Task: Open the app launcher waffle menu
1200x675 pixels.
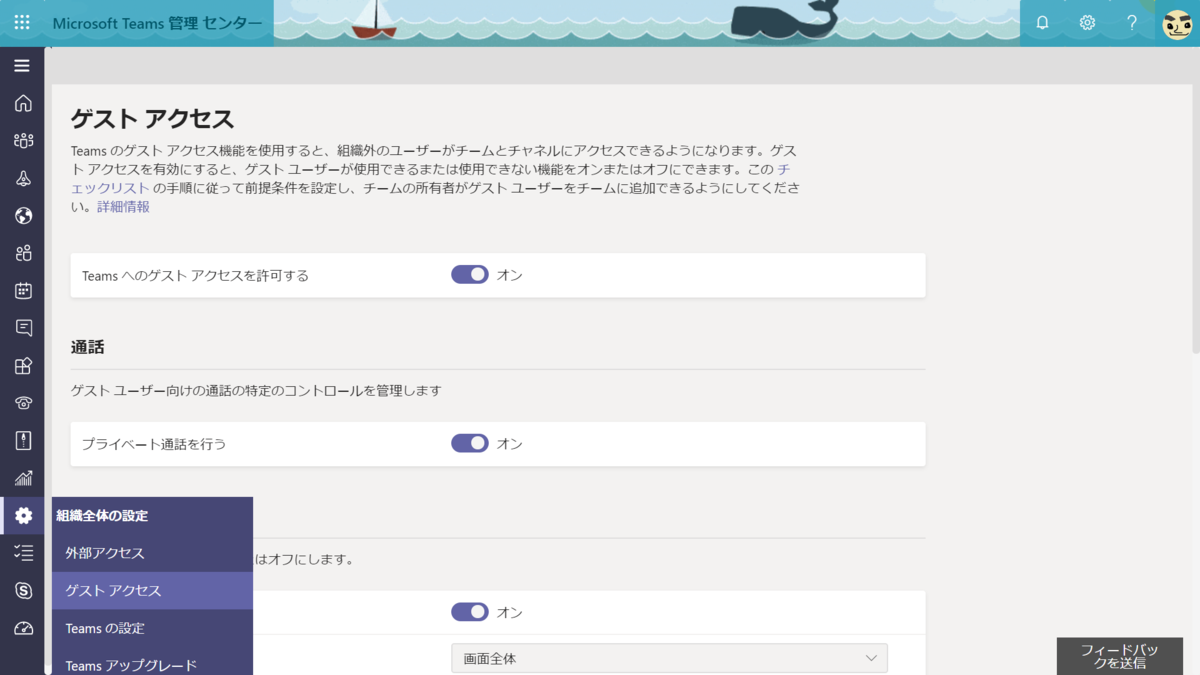Action: [22, 22]
